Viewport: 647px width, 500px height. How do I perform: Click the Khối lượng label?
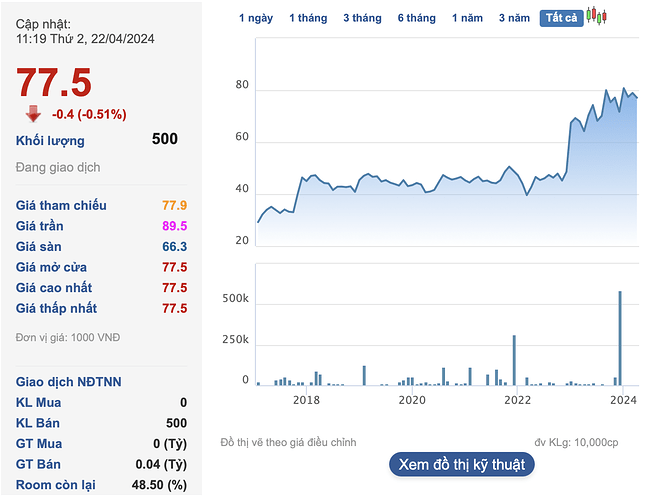coord(50,141)
